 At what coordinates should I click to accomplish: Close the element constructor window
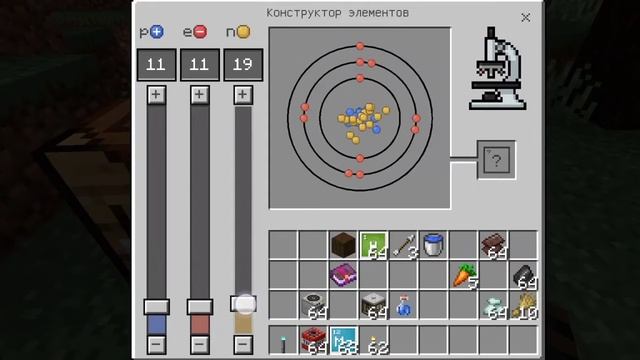(525, 18)
